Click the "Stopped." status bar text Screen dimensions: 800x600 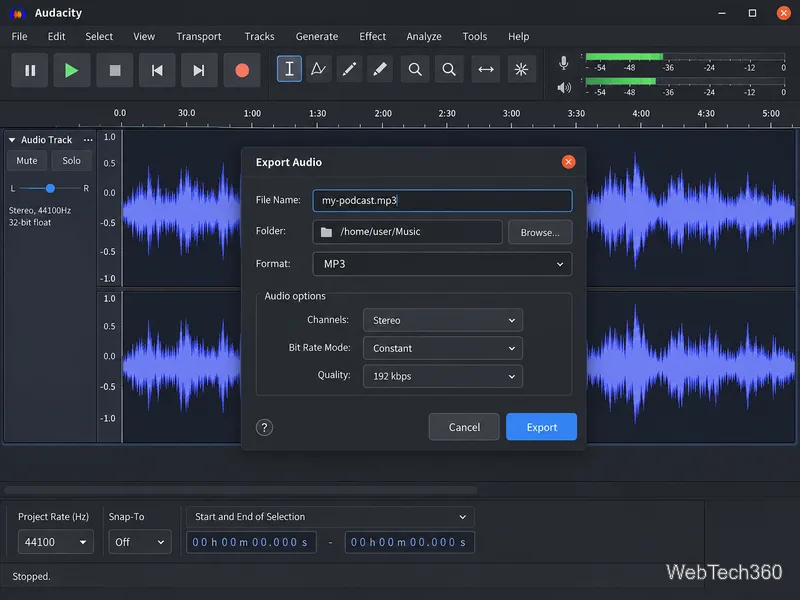[32, 577]
